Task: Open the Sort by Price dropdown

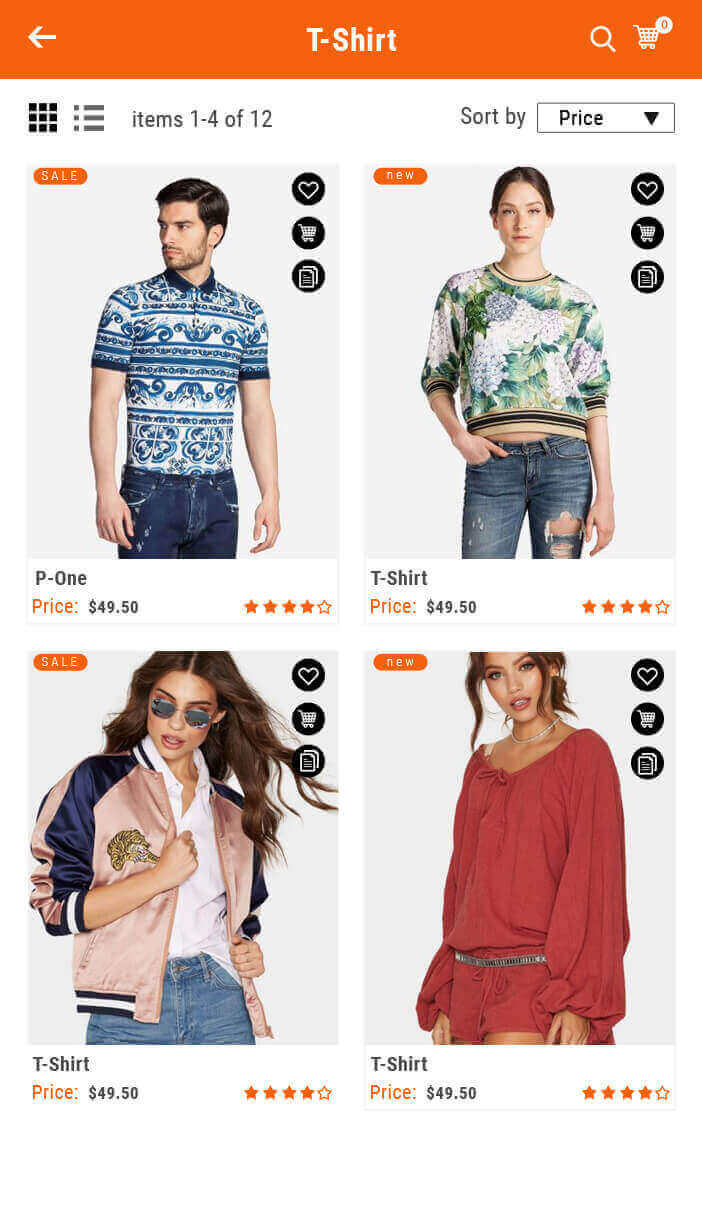Action: click(x=606, y=118)
